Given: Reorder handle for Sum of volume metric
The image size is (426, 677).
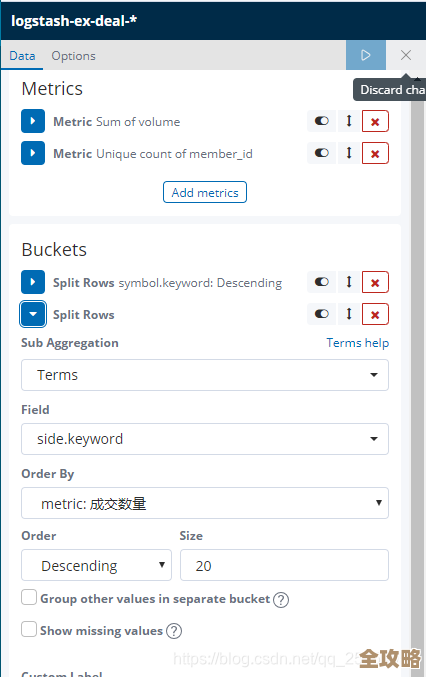Looking at the screenshot, I should (349, 121).
